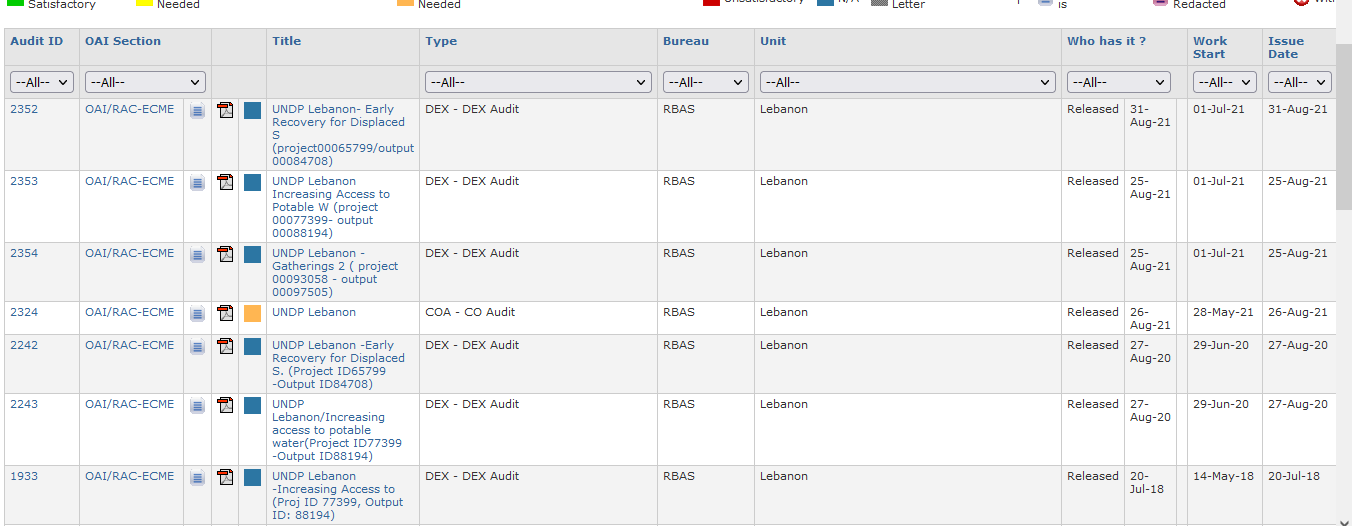
Task: Open PDF icon for audit 2324
Action: click(225, 313)
